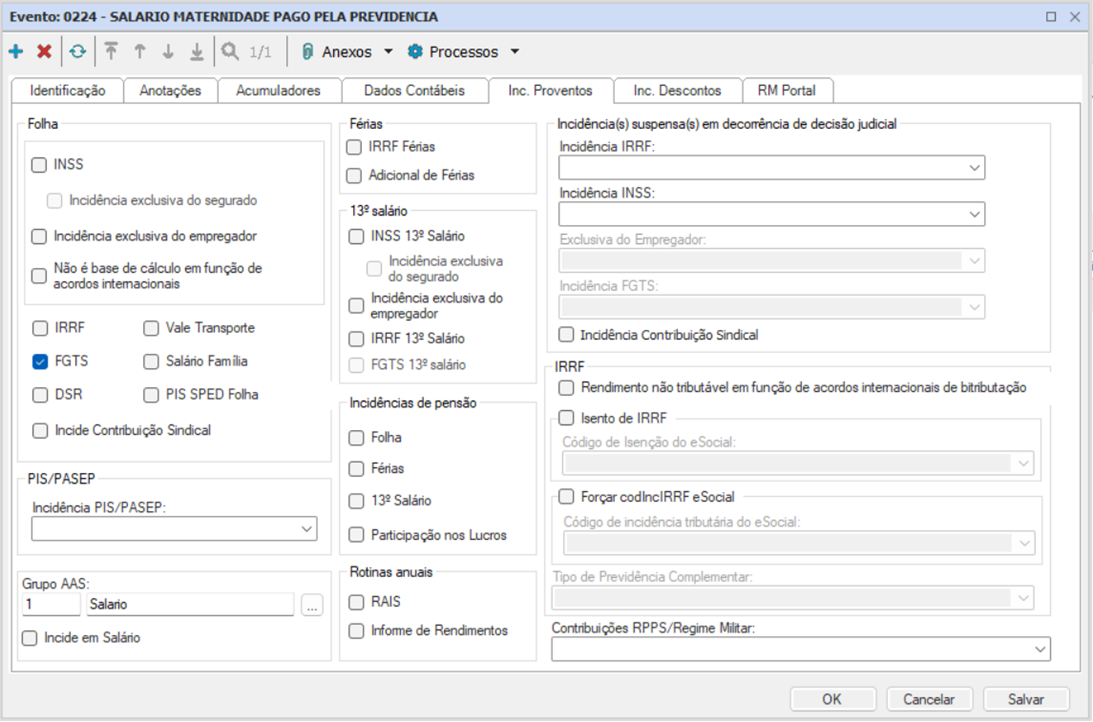Check the Isento de IRRF option

567,418
